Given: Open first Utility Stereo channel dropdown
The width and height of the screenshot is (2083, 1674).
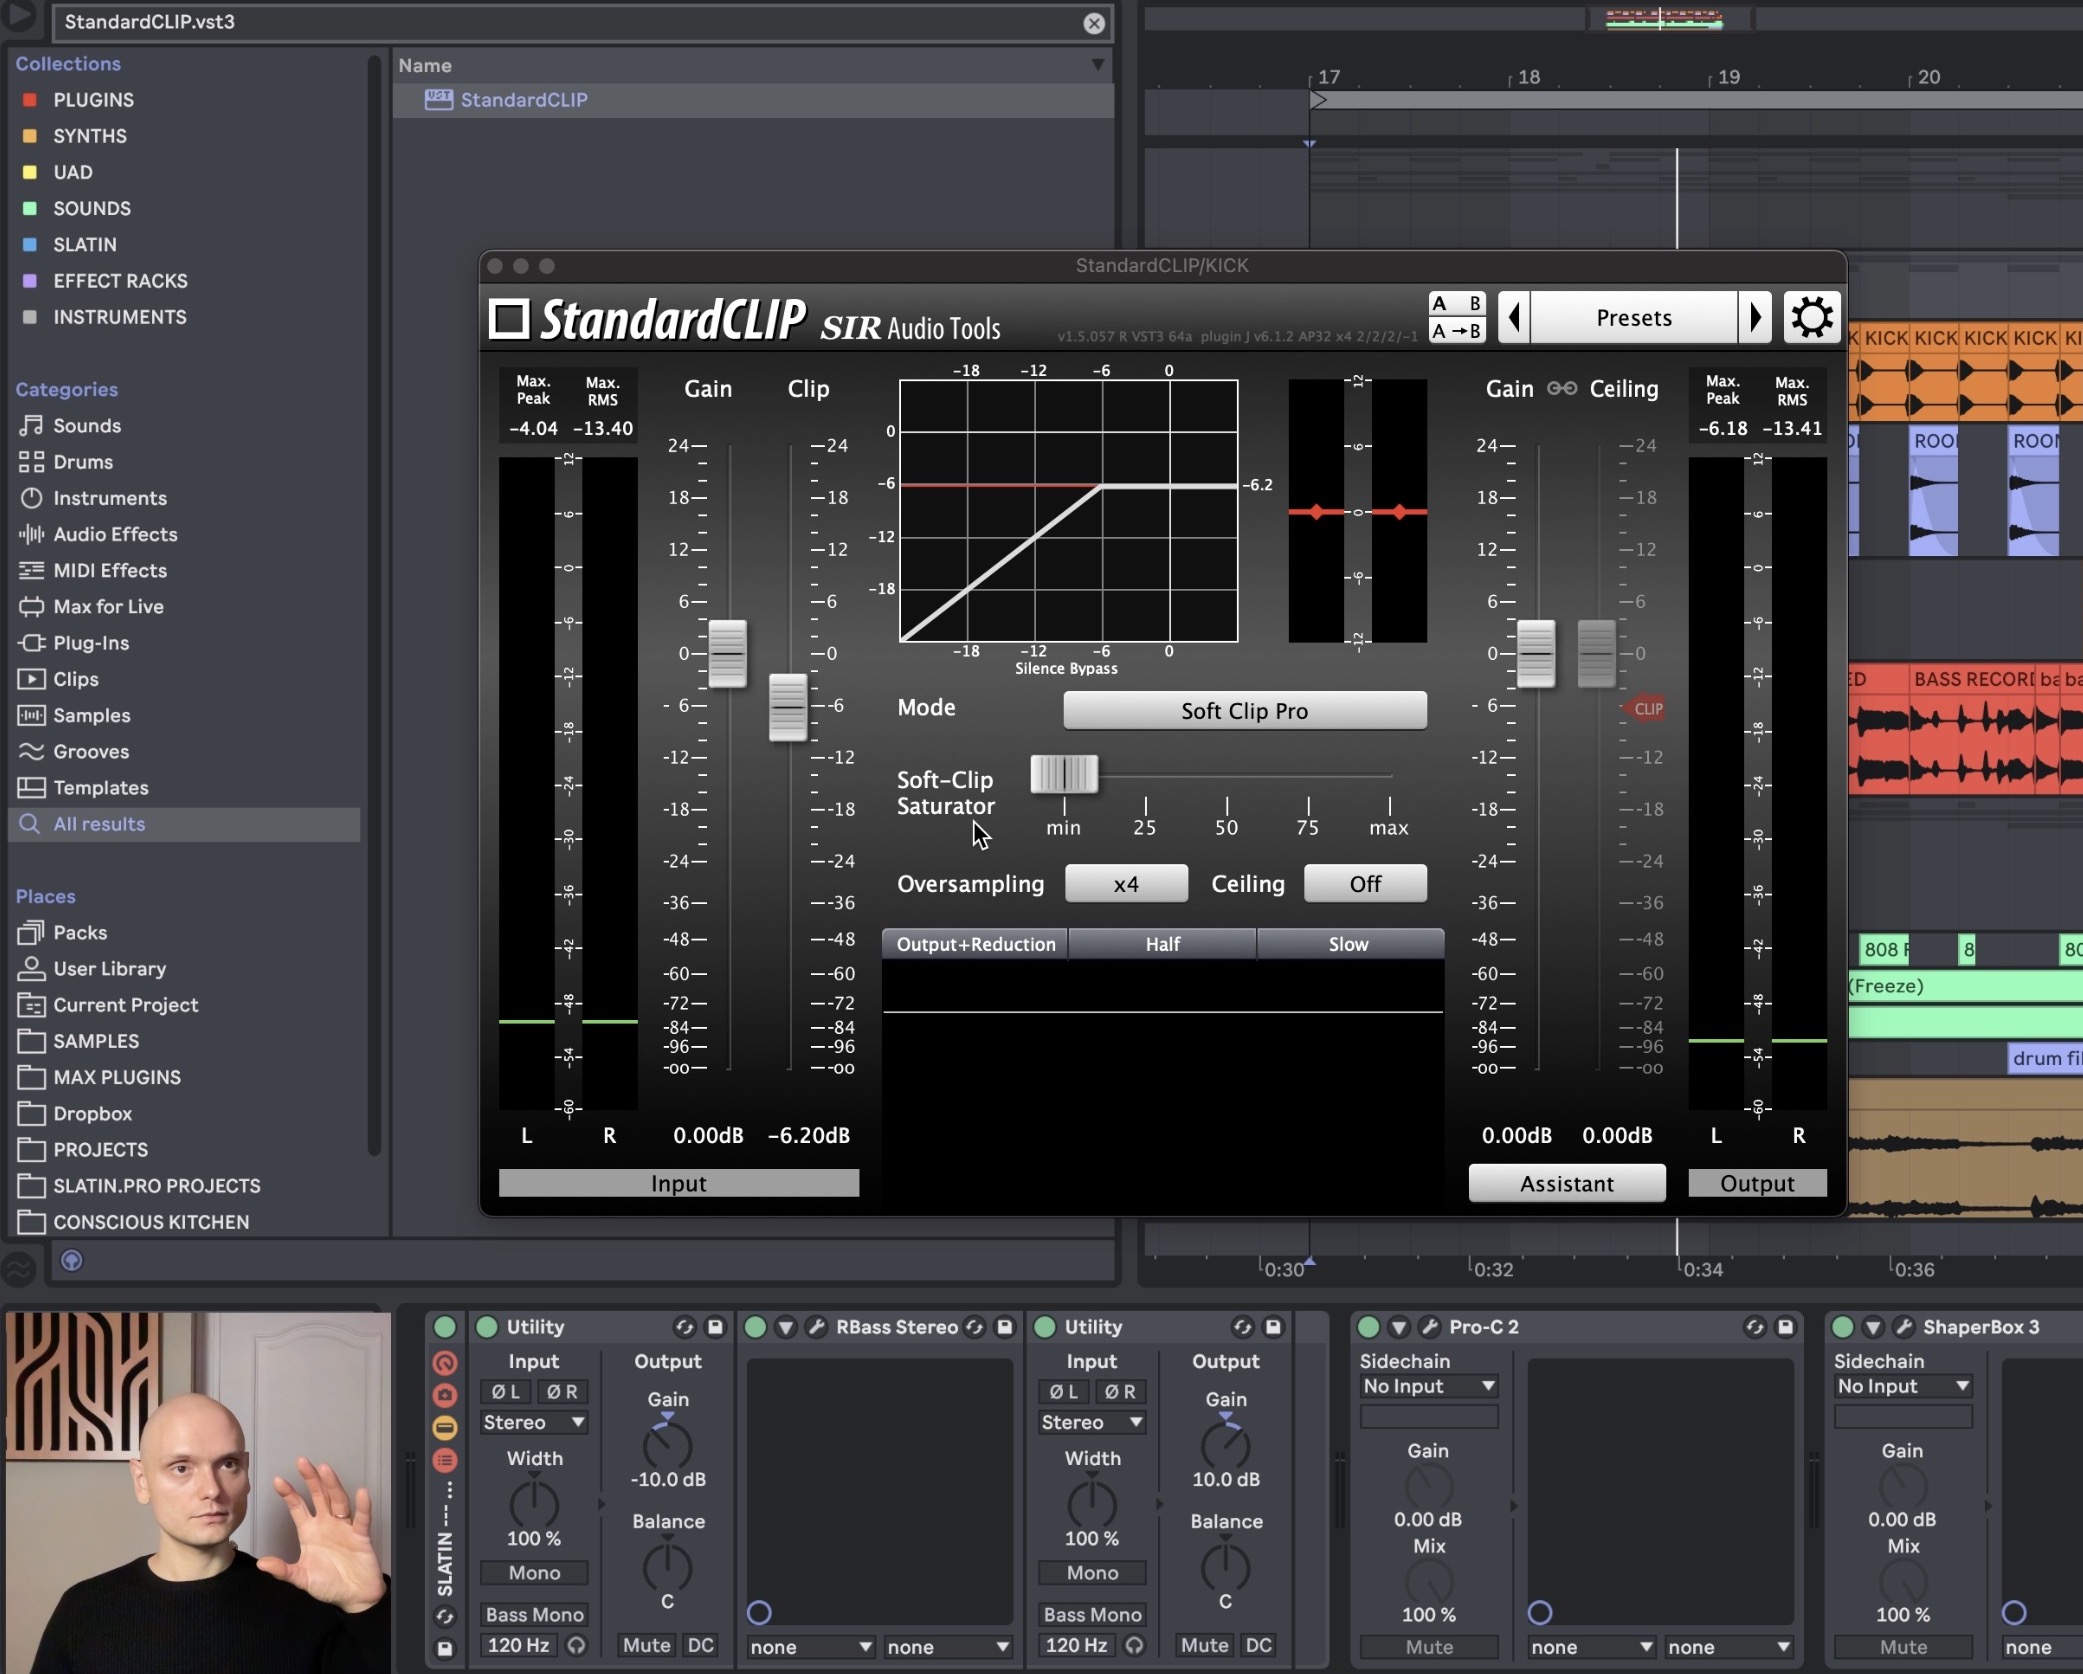Looking at the screenshot, I should [534, 1422].
